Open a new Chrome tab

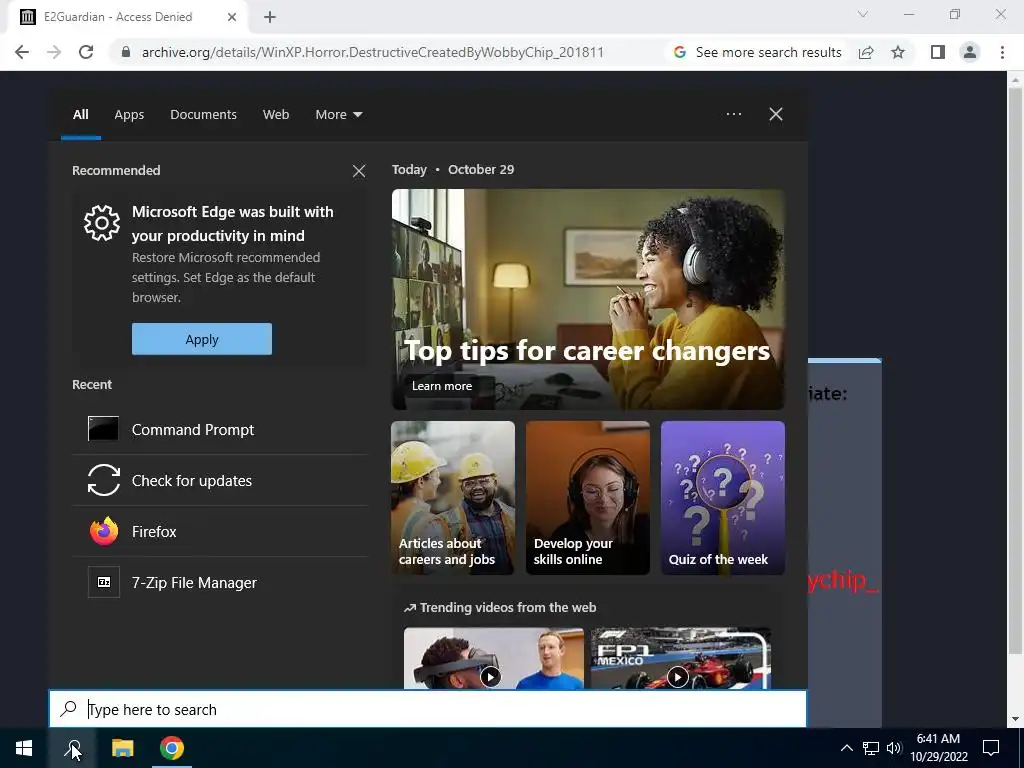click(270, 17)
